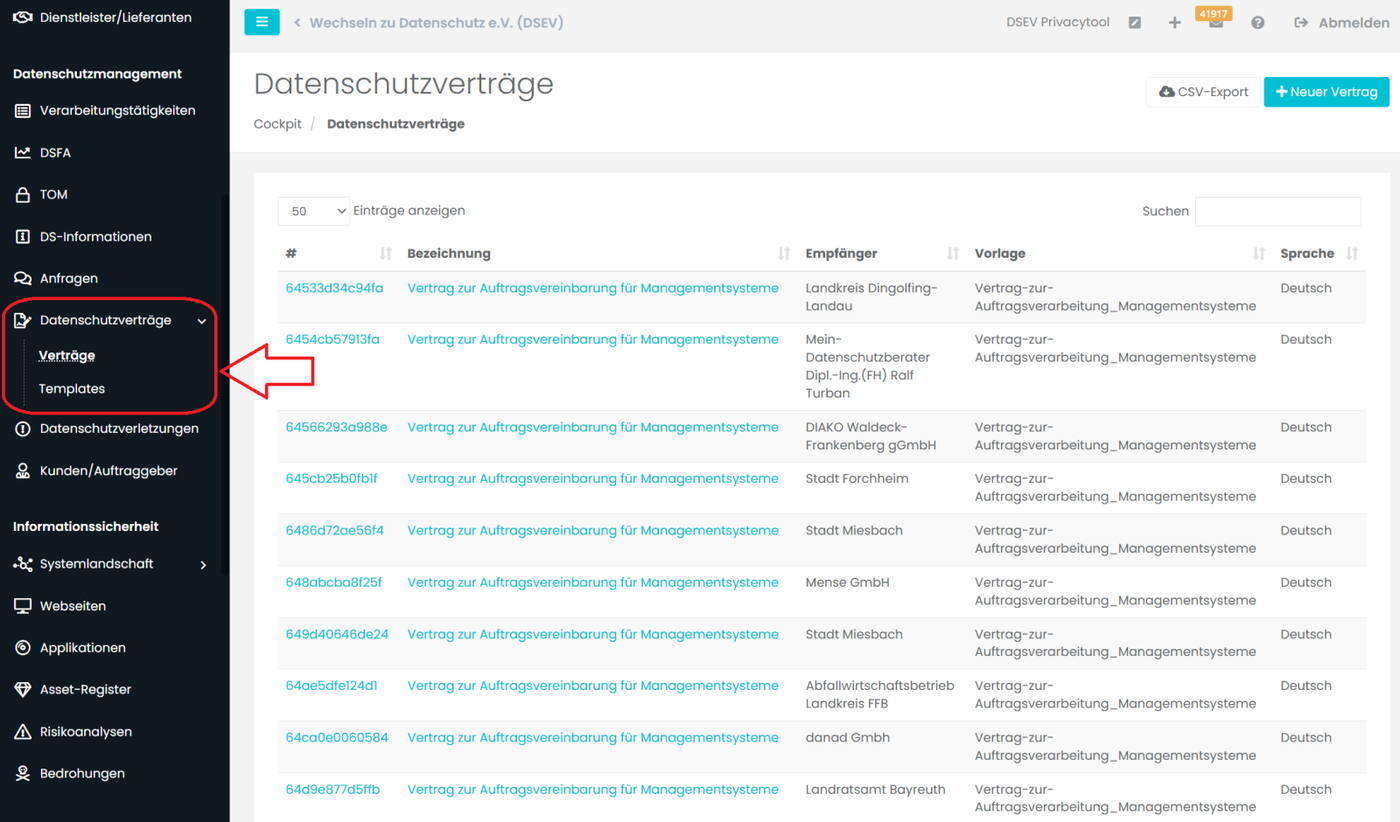Viewport: 1400px width, 822px height.
Task: Open the entries-per-page dropdown showing 50
Action: 314,211
